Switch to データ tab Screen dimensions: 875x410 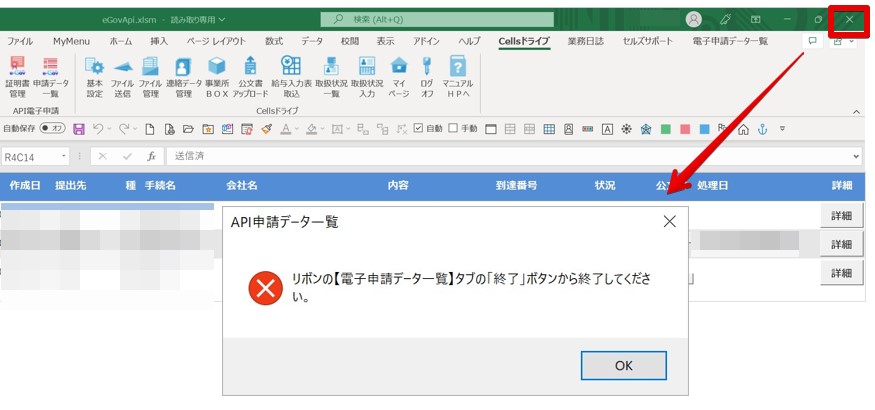point(312,41)
